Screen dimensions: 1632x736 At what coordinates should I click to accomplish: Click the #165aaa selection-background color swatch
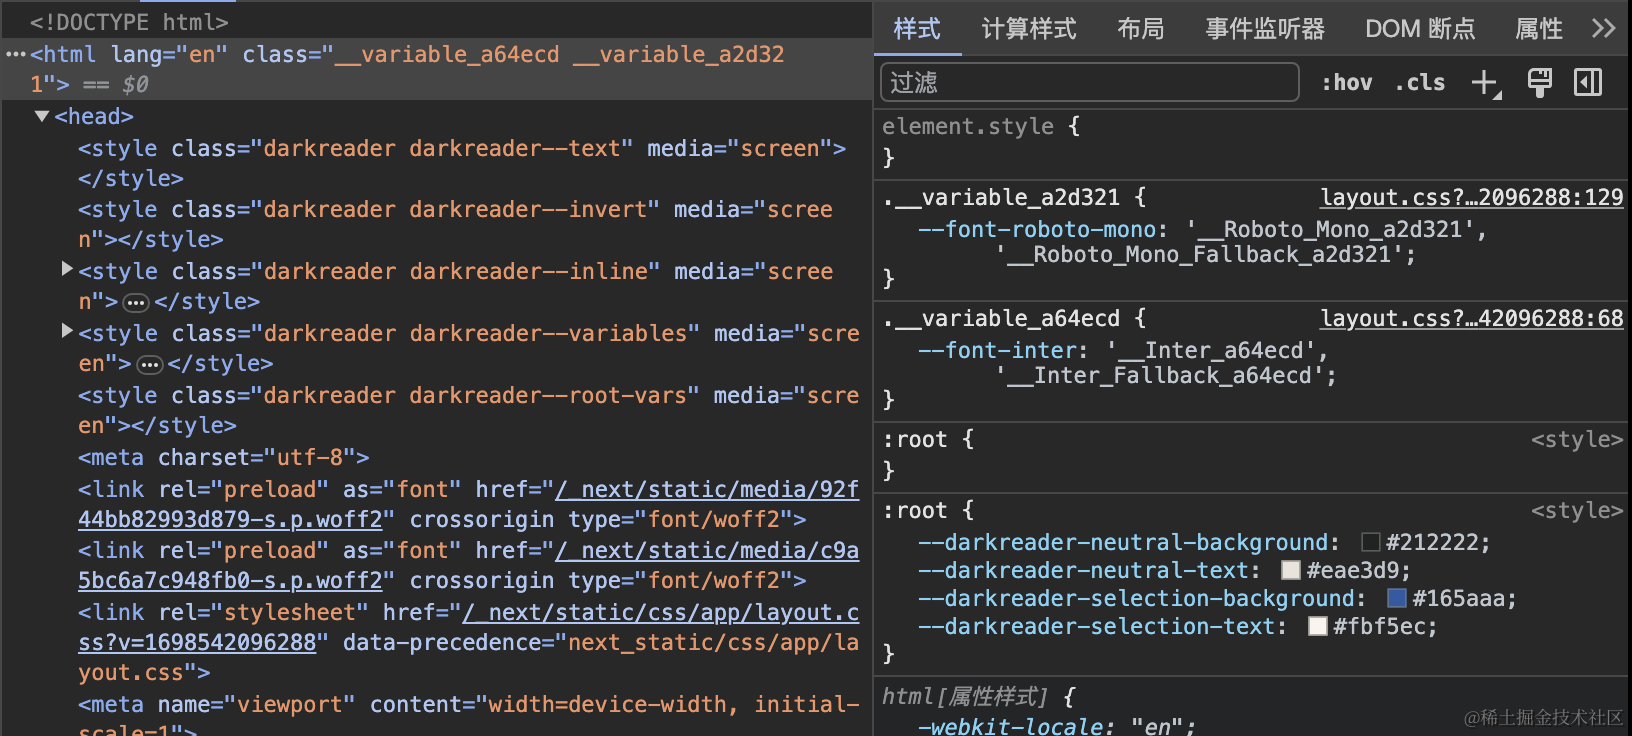[x=1397, y=598]
